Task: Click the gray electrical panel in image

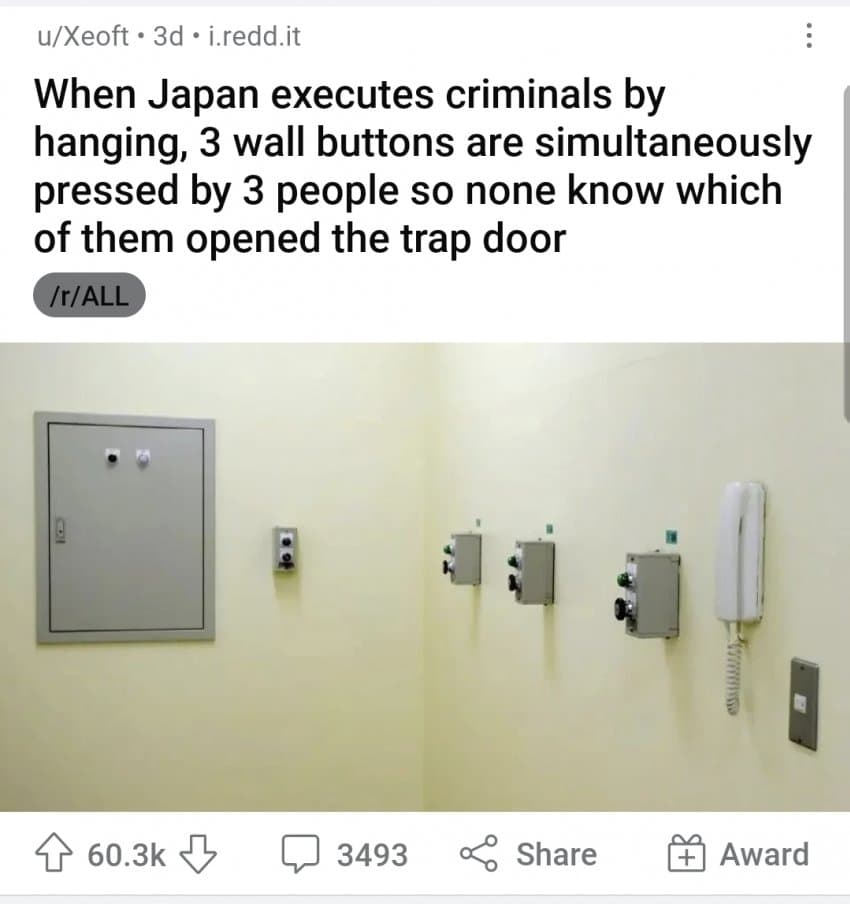Action: point(125,527)
